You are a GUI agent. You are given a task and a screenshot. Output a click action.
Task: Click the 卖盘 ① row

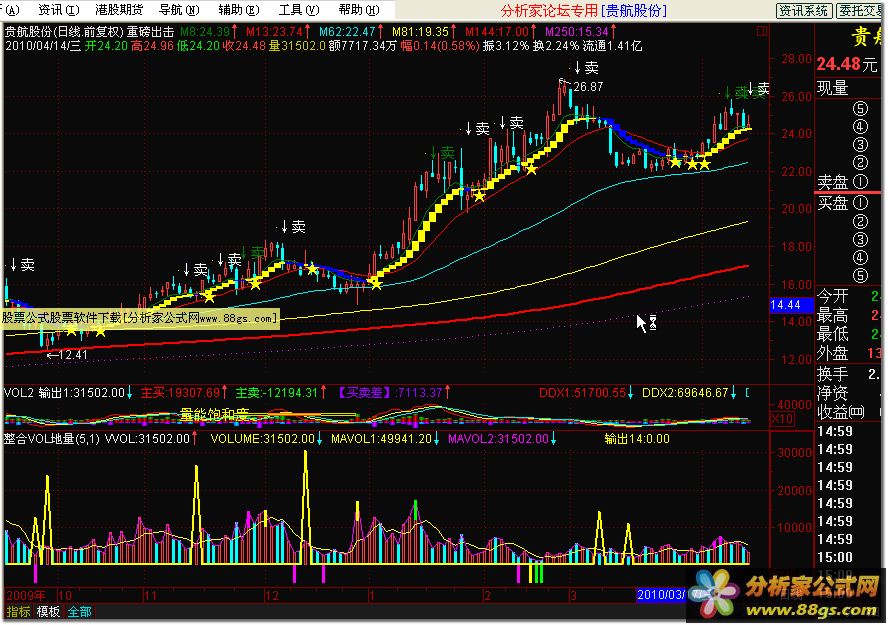(843, 182)
